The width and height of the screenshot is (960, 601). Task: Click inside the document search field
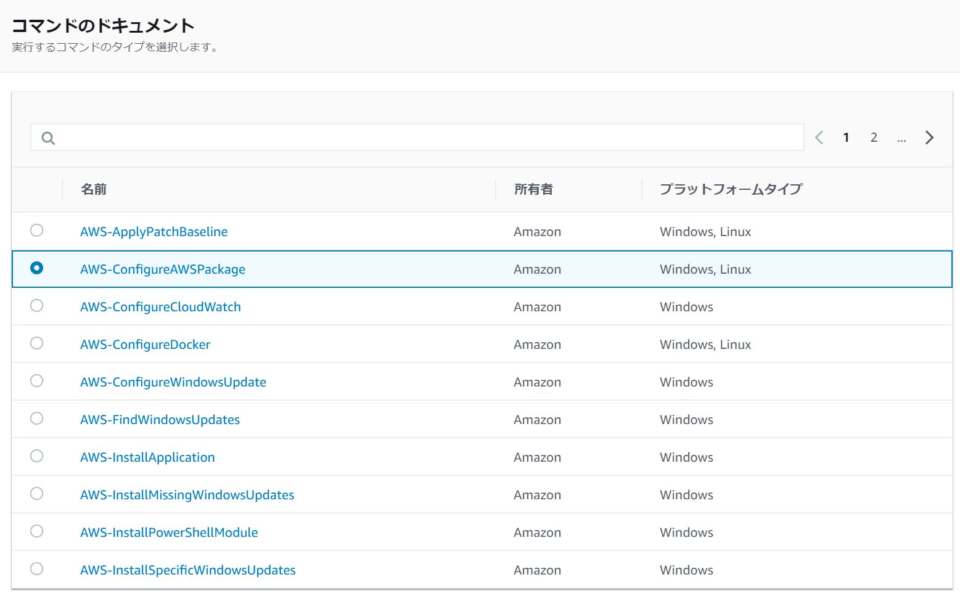(400, 137)
